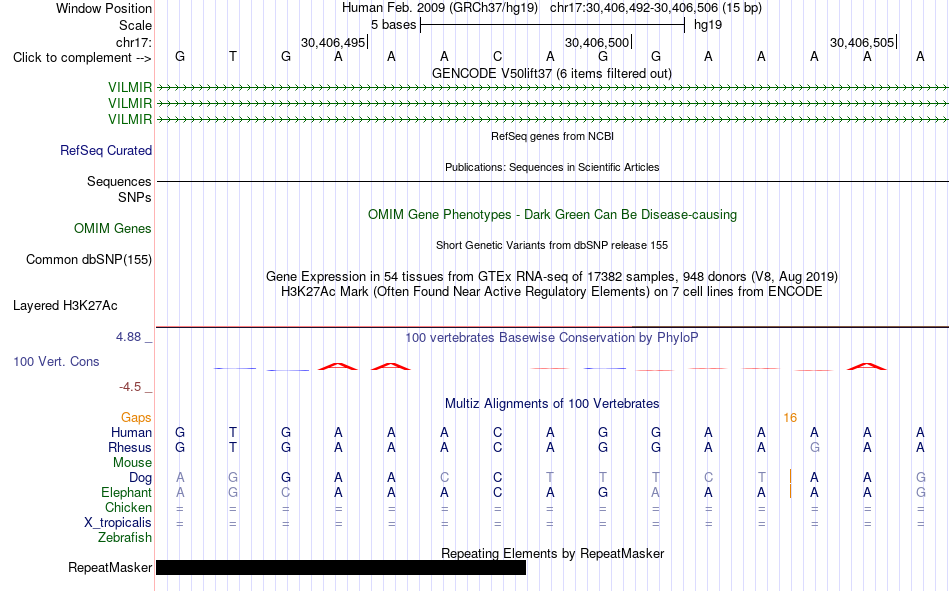Click the chr17: base position label
The image size is (950, 591).
coord(133,42)
